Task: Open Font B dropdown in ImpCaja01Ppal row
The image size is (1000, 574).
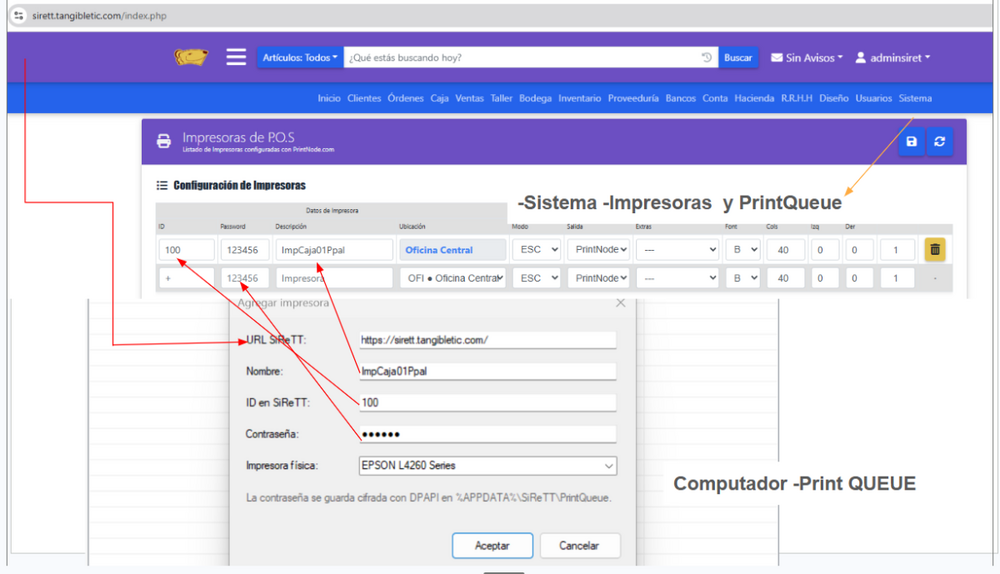Action: pyautogui.click(x=742, y=249)
